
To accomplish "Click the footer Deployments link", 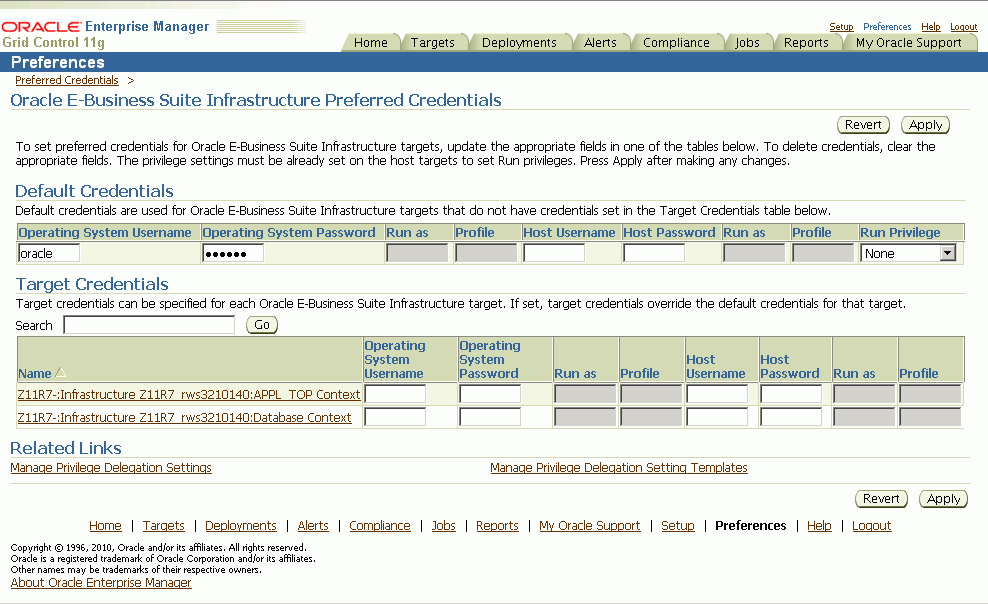I will click(241, 526).
